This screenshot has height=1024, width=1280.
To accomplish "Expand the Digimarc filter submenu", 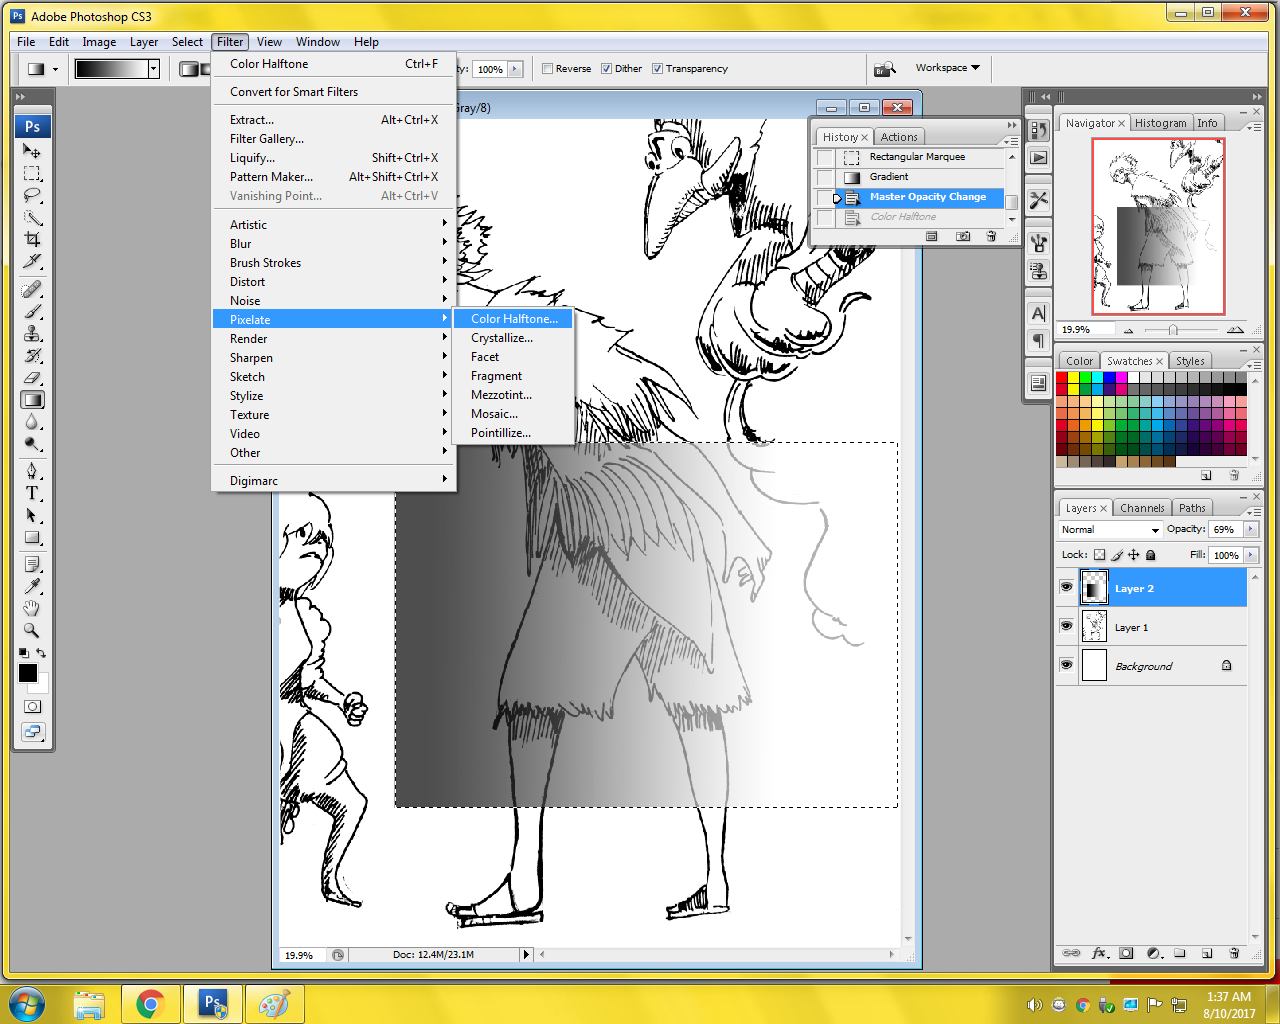I will [x=334, y=481].
